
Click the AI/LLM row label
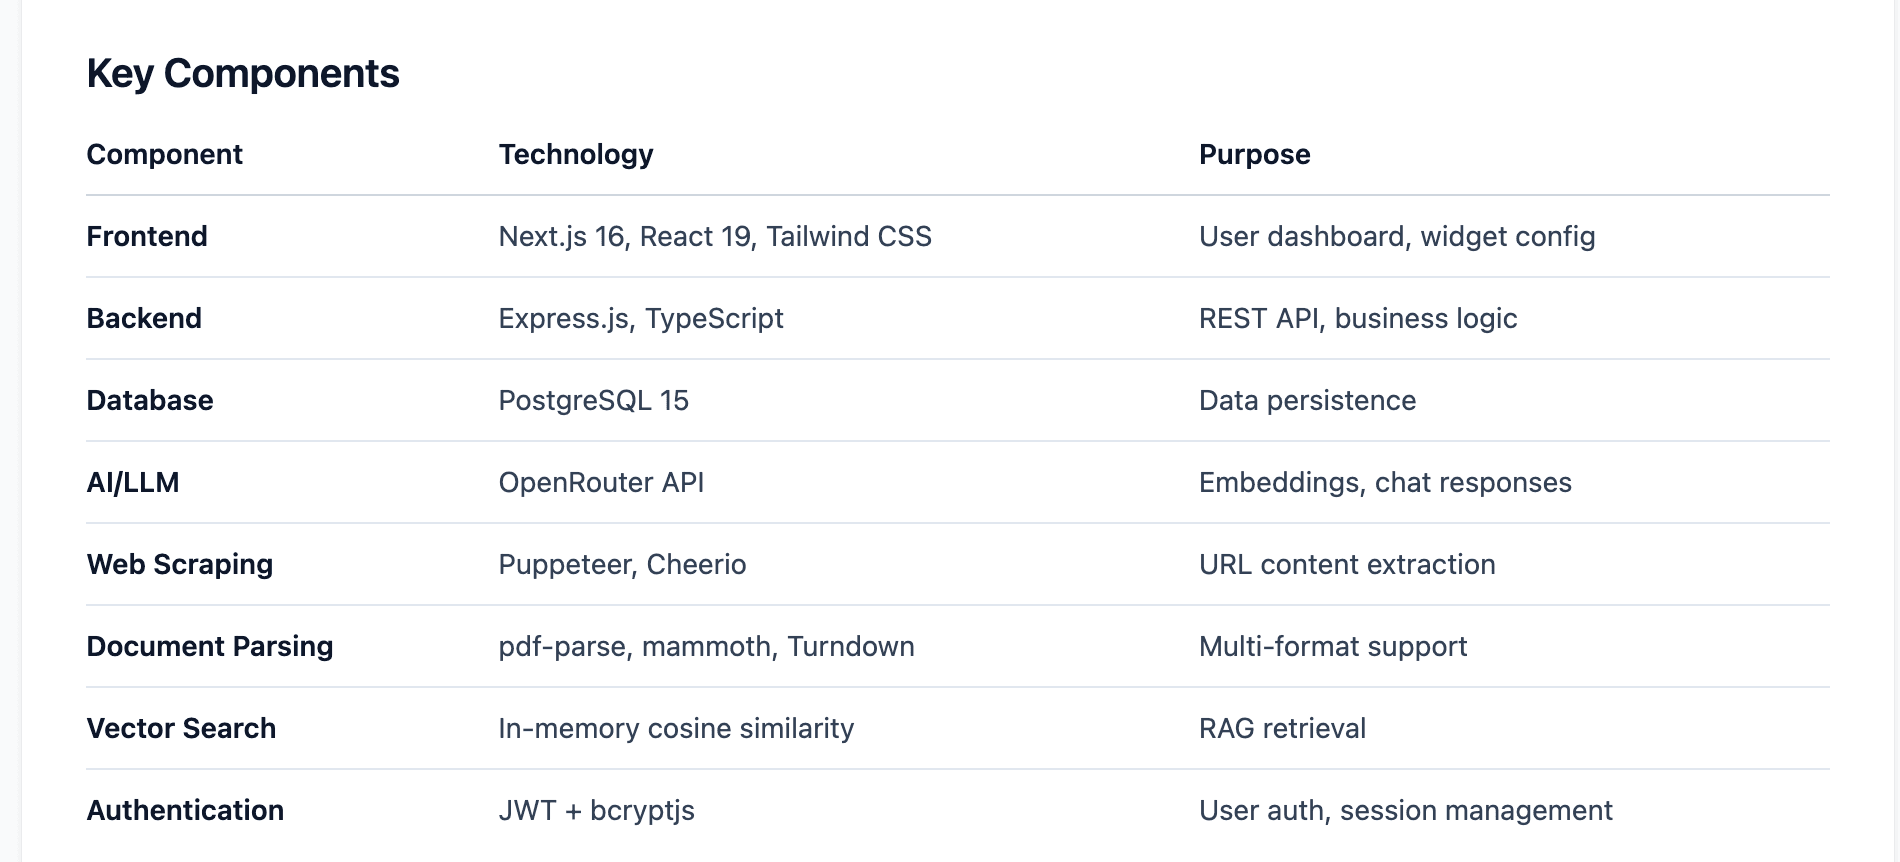tap(133, 482)
